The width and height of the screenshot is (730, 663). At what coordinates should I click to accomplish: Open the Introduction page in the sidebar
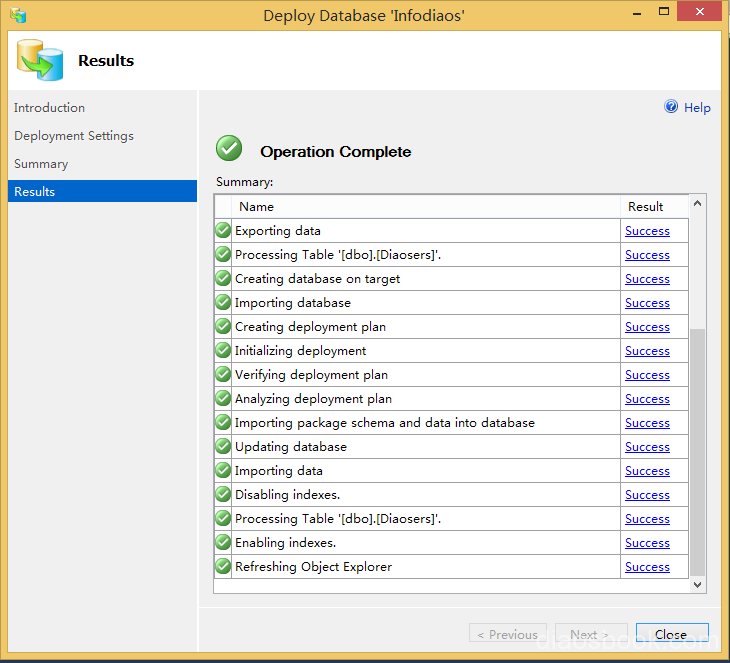point(49,108)
